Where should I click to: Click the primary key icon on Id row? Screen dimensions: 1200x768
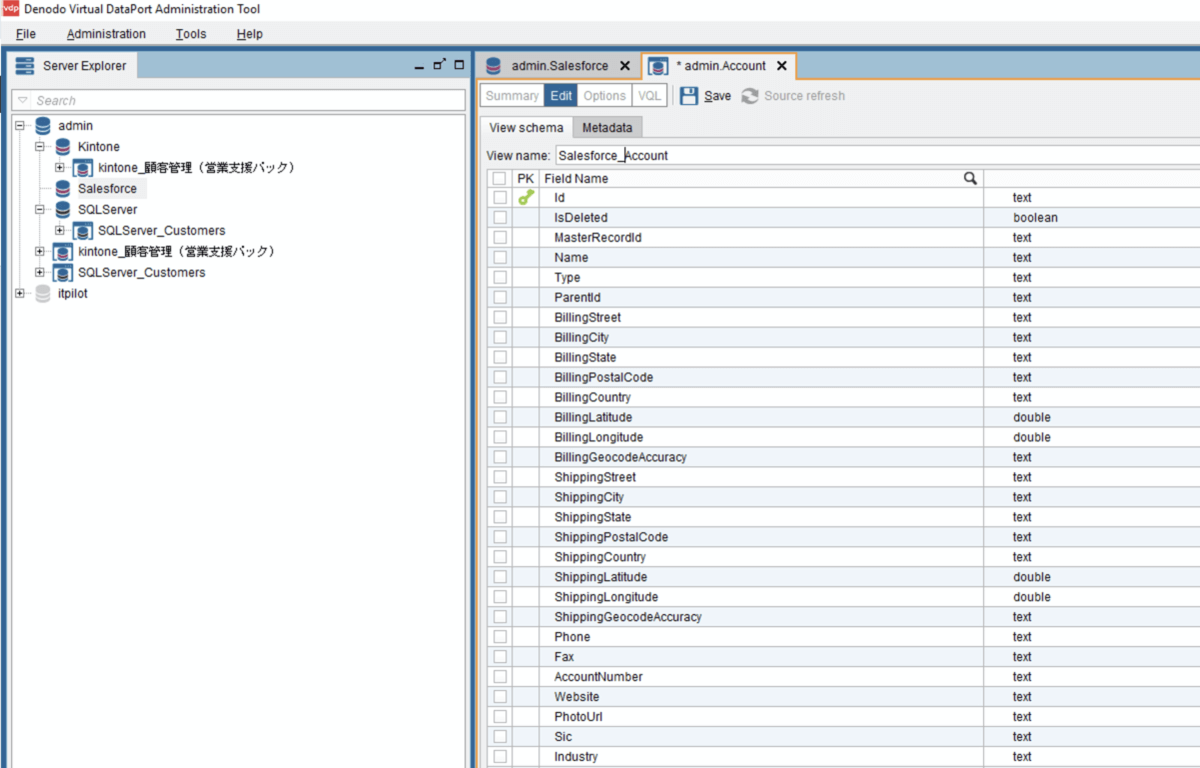526,198
